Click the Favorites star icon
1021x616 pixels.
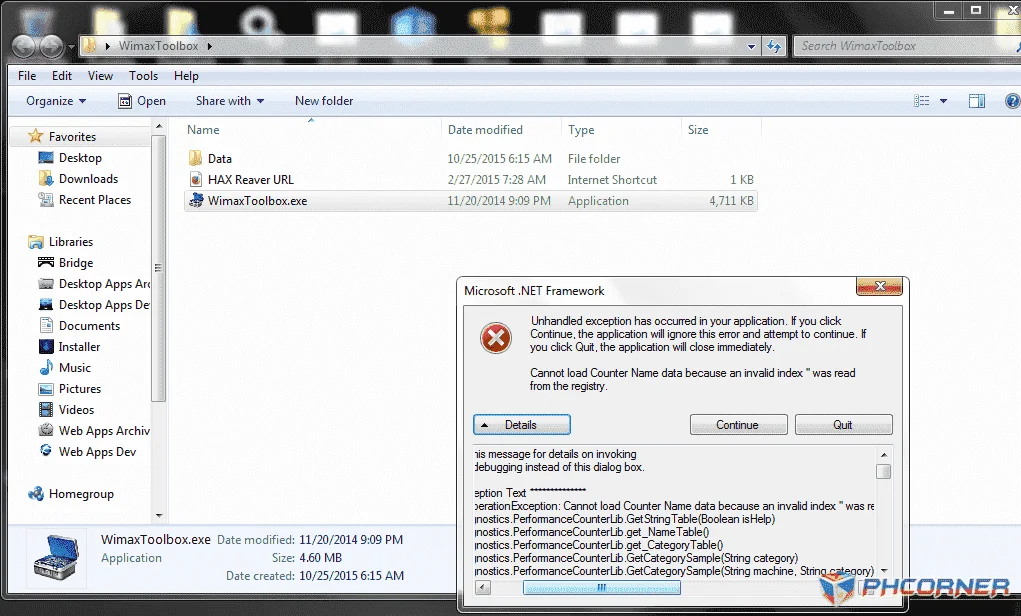[x=35, y=136]
